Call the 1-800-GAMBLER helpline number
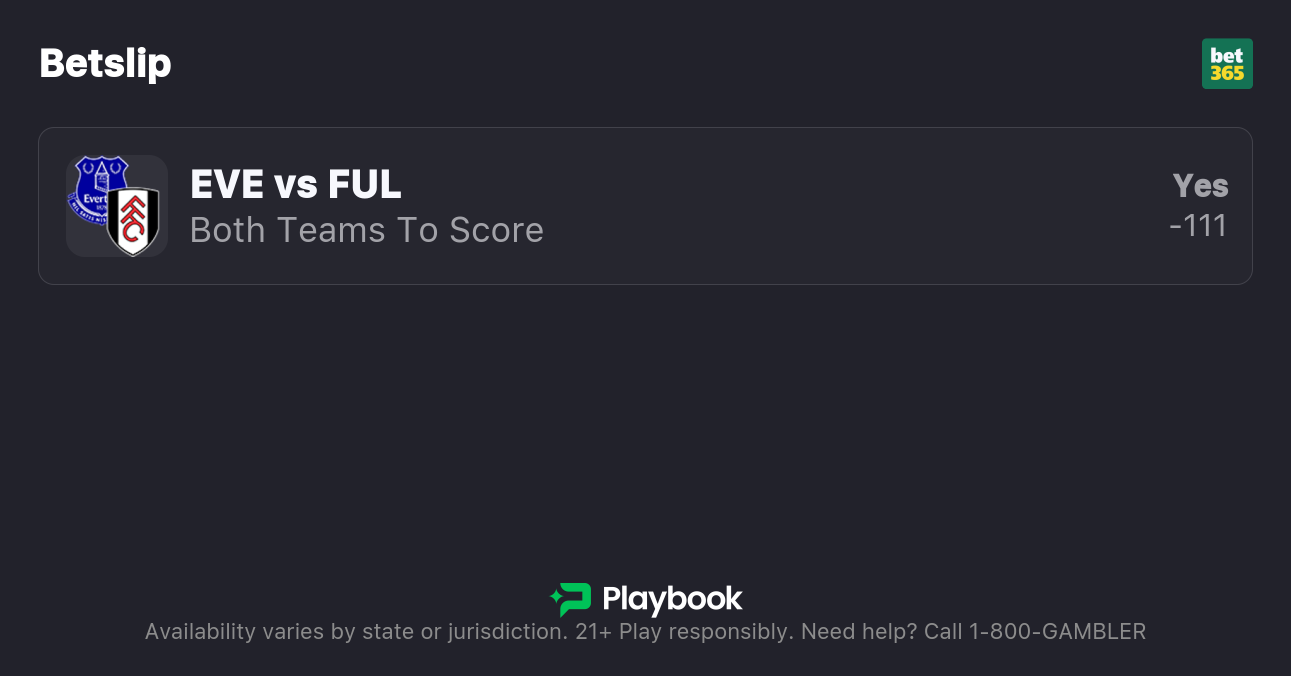The image size is (1291, 676). [x=1057, y=632]
